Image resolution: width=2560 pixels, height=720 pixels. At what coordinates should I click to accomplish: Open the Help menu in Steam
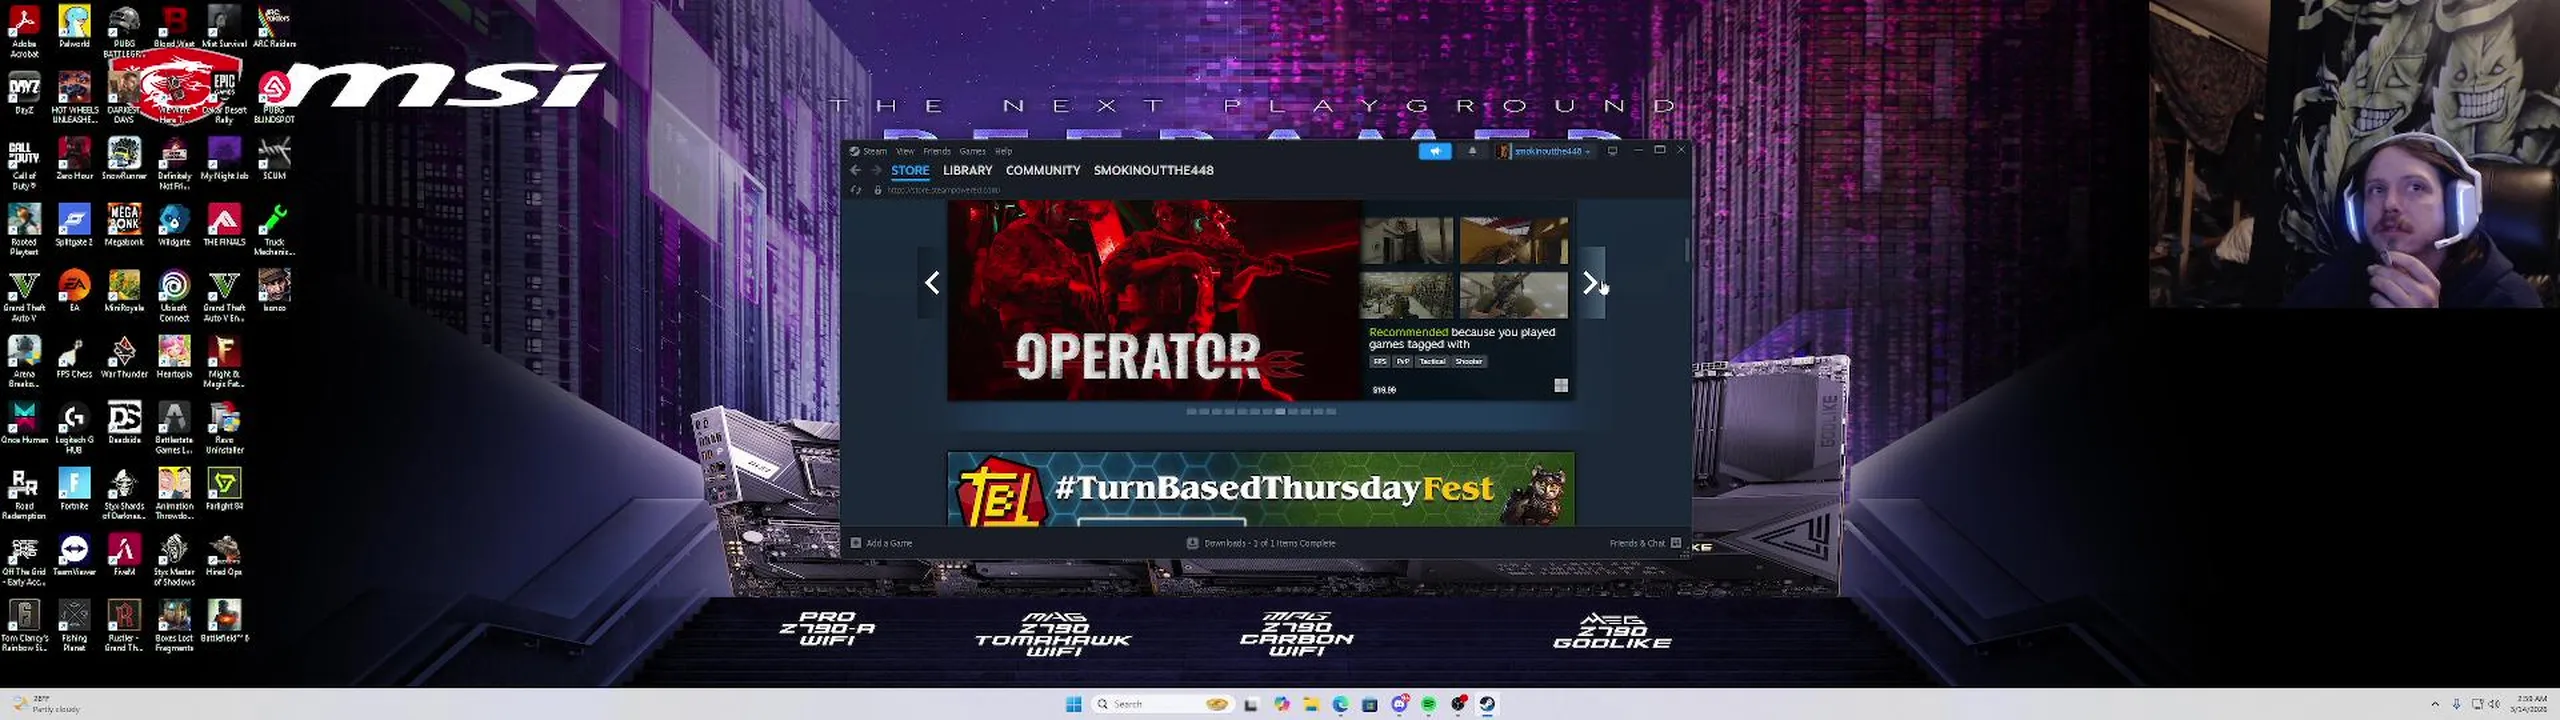(x=1003, y=151)
